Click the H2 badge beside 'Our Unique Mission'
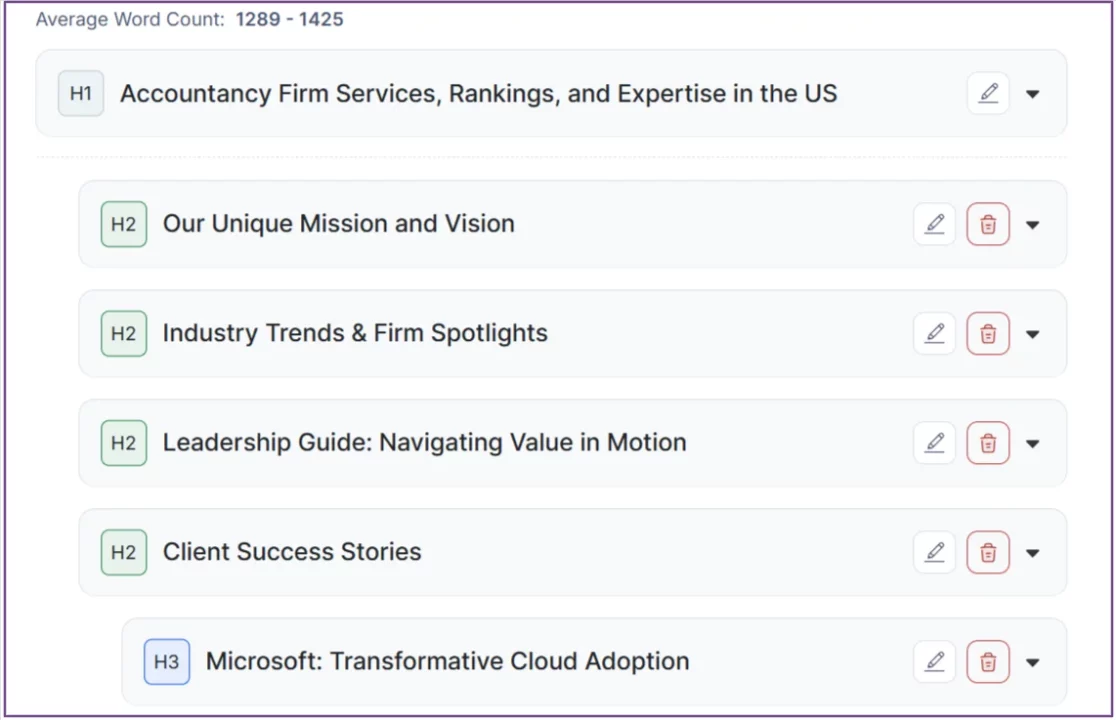 [x=123, y=224]
